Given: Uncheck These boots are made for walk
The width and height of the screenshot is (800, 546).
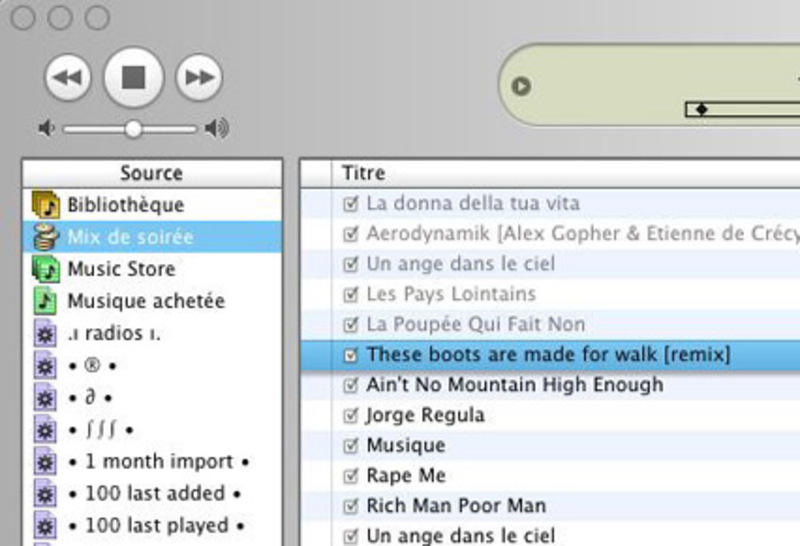Looking at the screenshot, I should tap(351, 355).
